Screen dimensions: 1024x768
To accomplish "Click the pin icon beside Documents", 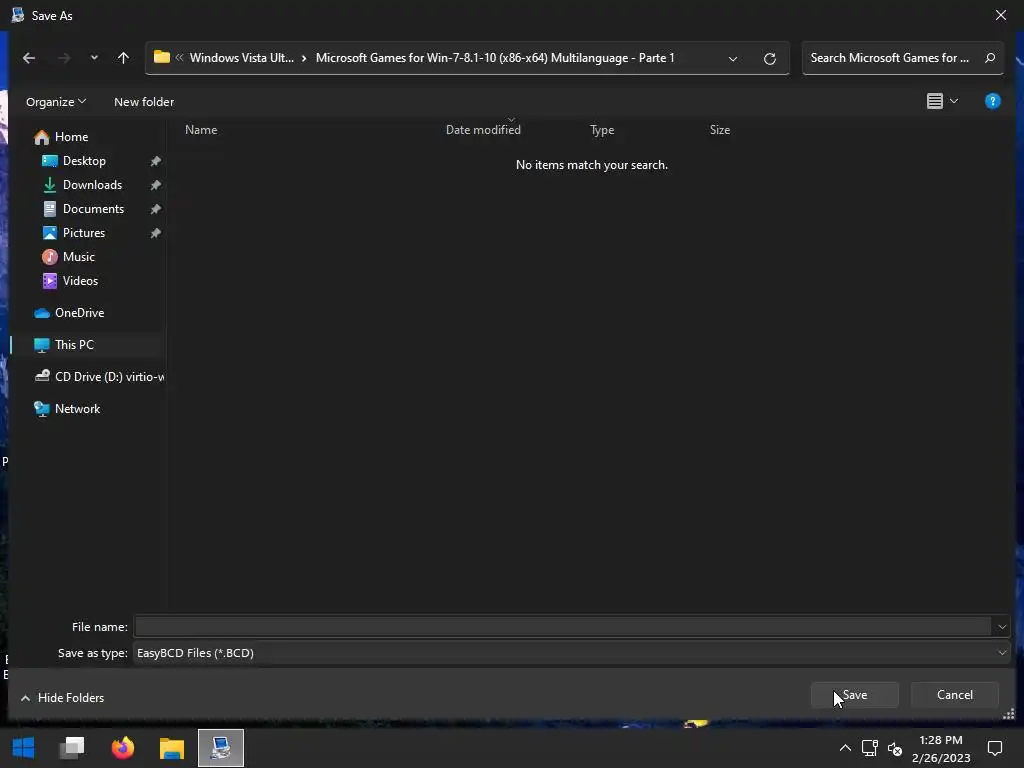I will click(x=155, y=210).
